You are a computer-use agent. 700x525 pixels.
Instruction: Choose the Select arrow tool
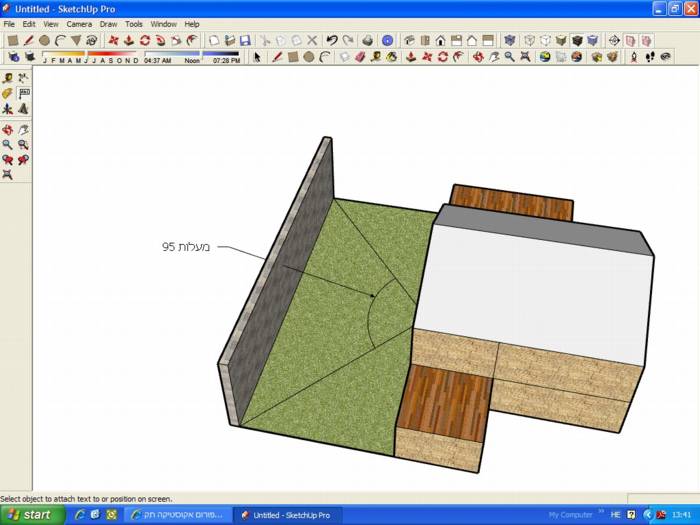pos(257,57)
